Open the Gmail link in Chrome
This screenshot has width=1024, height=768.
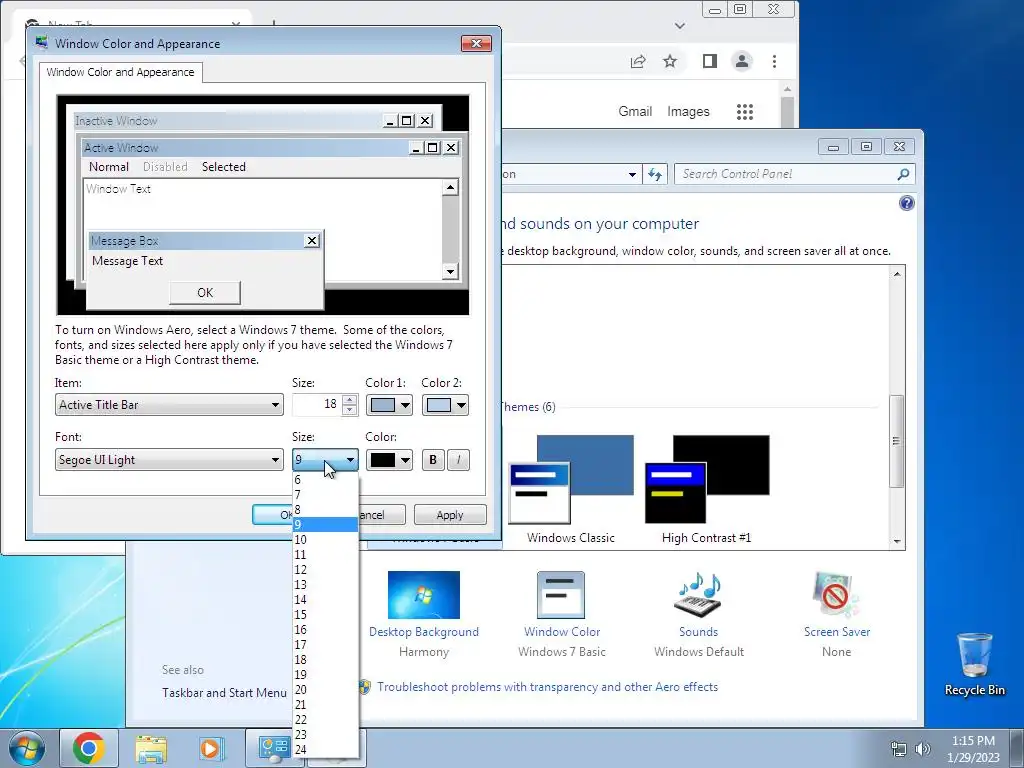click(x=635, y=112)
